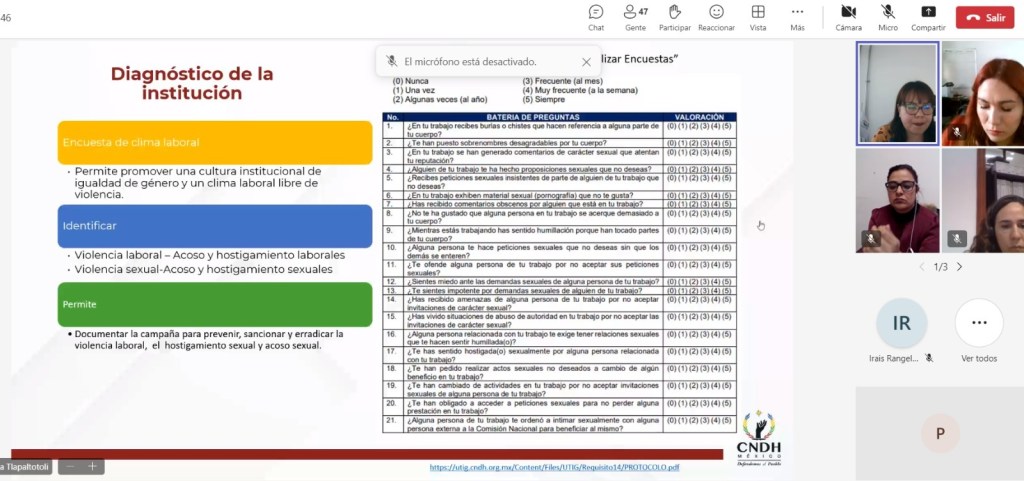
Task: Turn on the Cámara
Action: click(848, 17)
